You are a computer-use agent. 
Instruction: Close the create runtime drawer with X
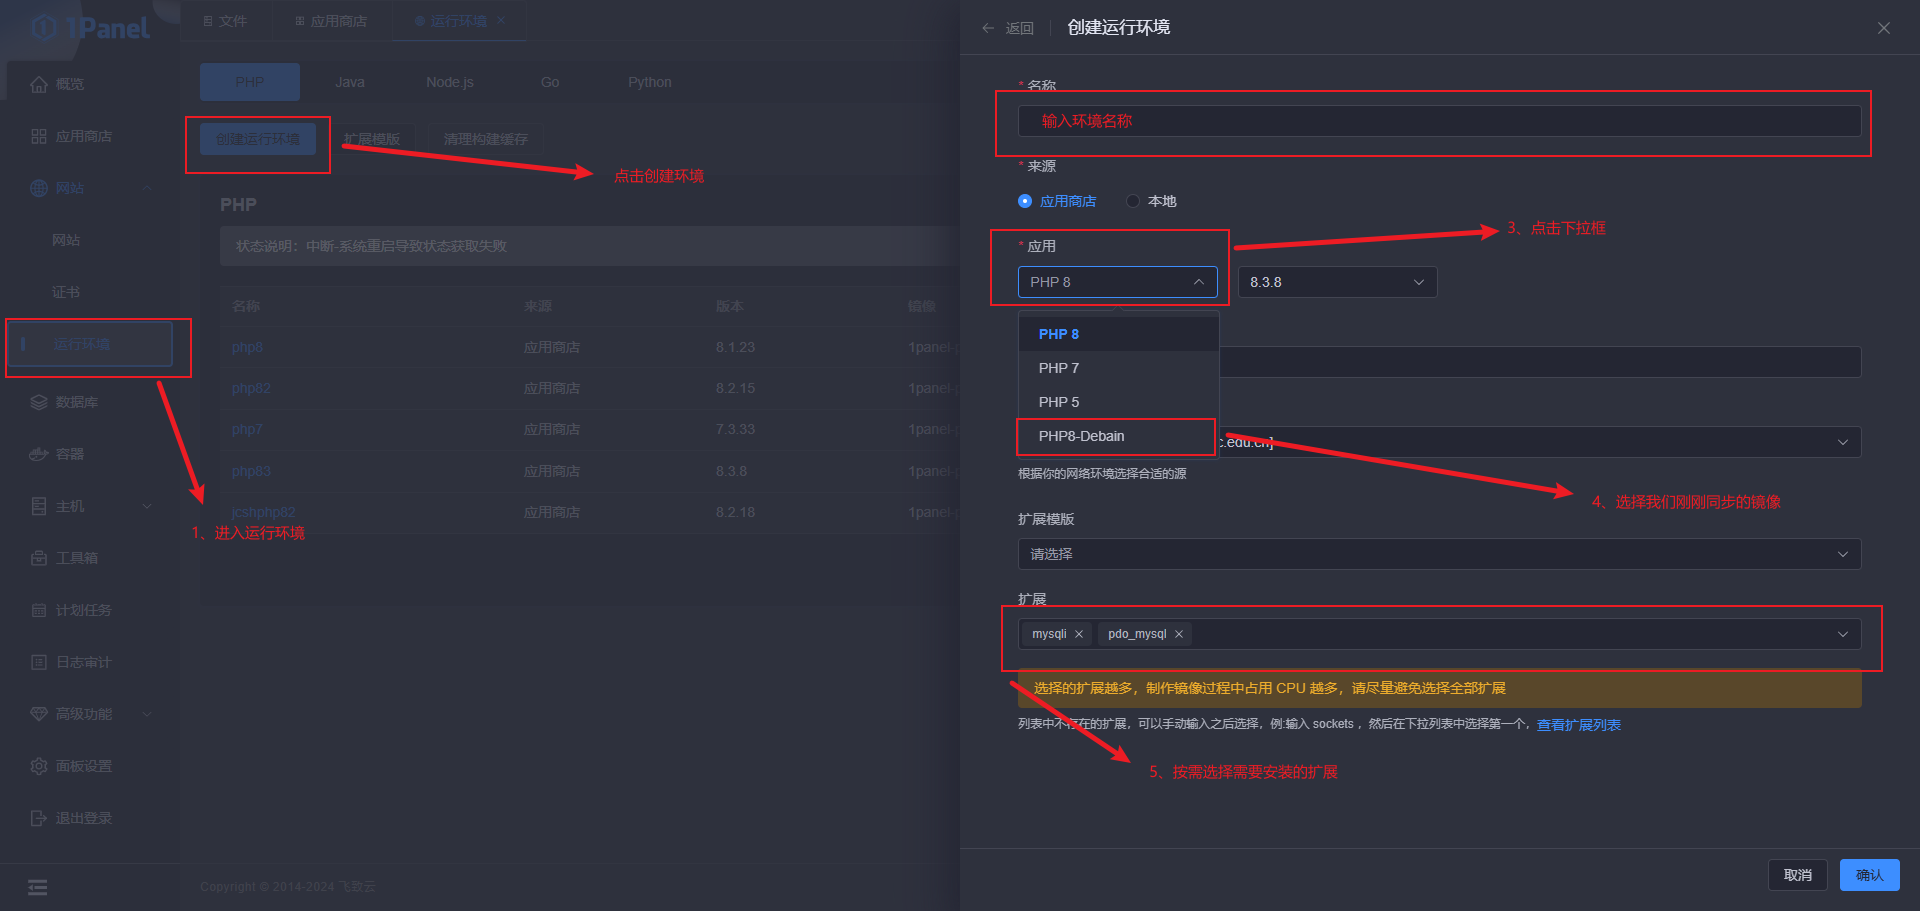point(1884,28)
